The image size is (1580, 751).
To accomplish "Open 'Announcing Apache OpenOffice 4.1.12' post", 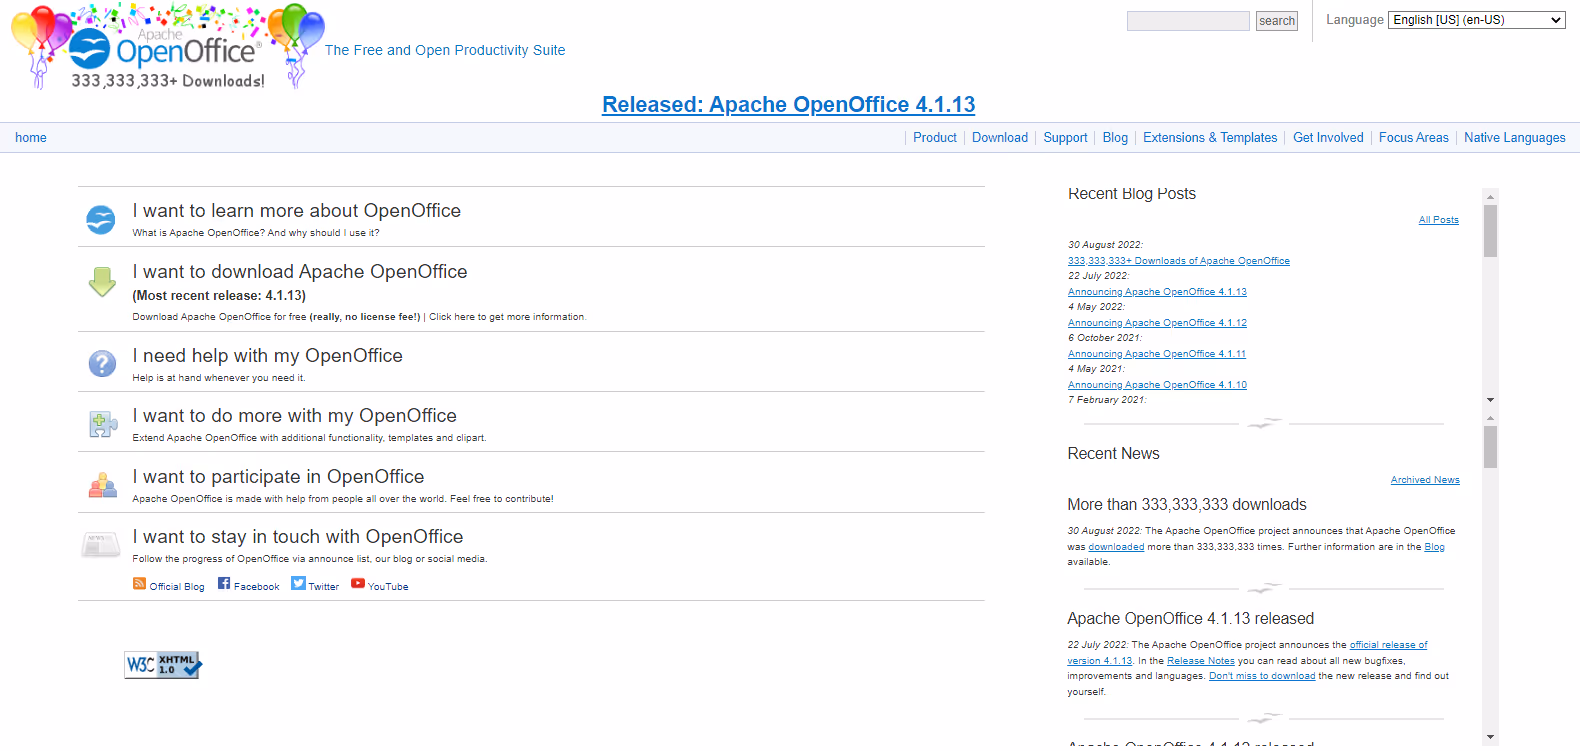I will 1157,323.
